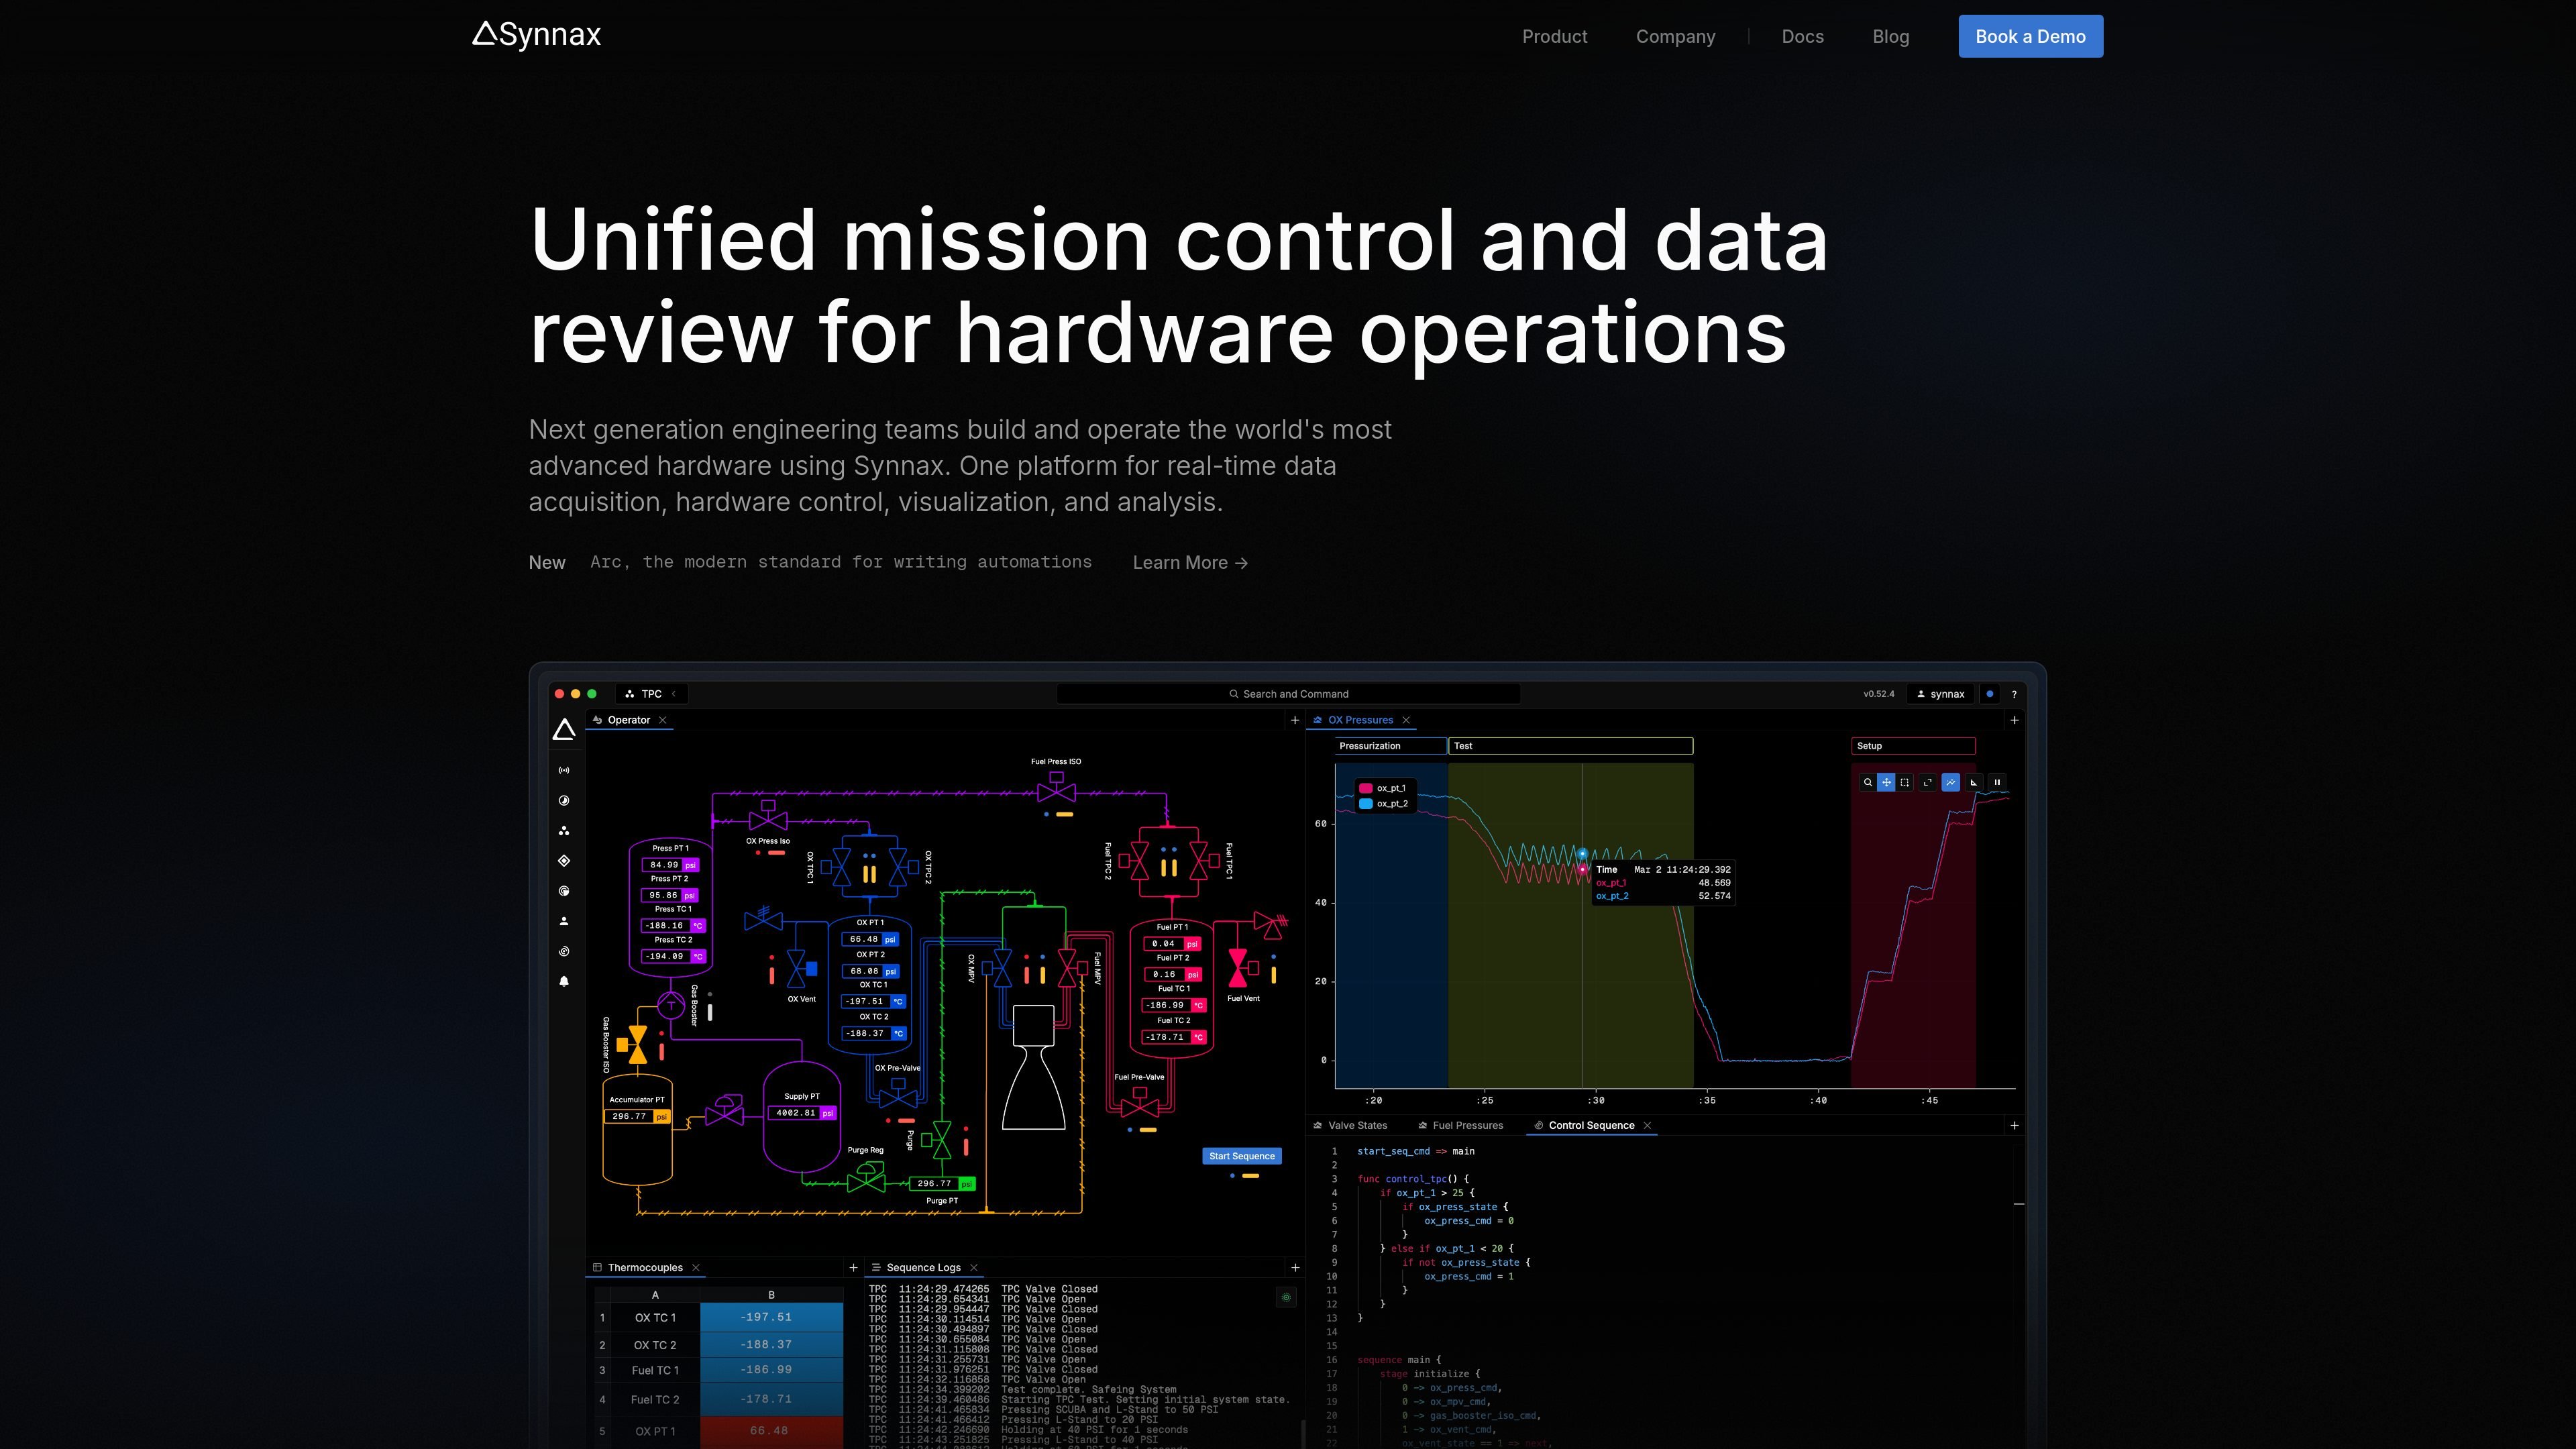Open the ranges clock icon in sidebar
This screenshot has width=2576, height=1449.
(x=564, y=800)
